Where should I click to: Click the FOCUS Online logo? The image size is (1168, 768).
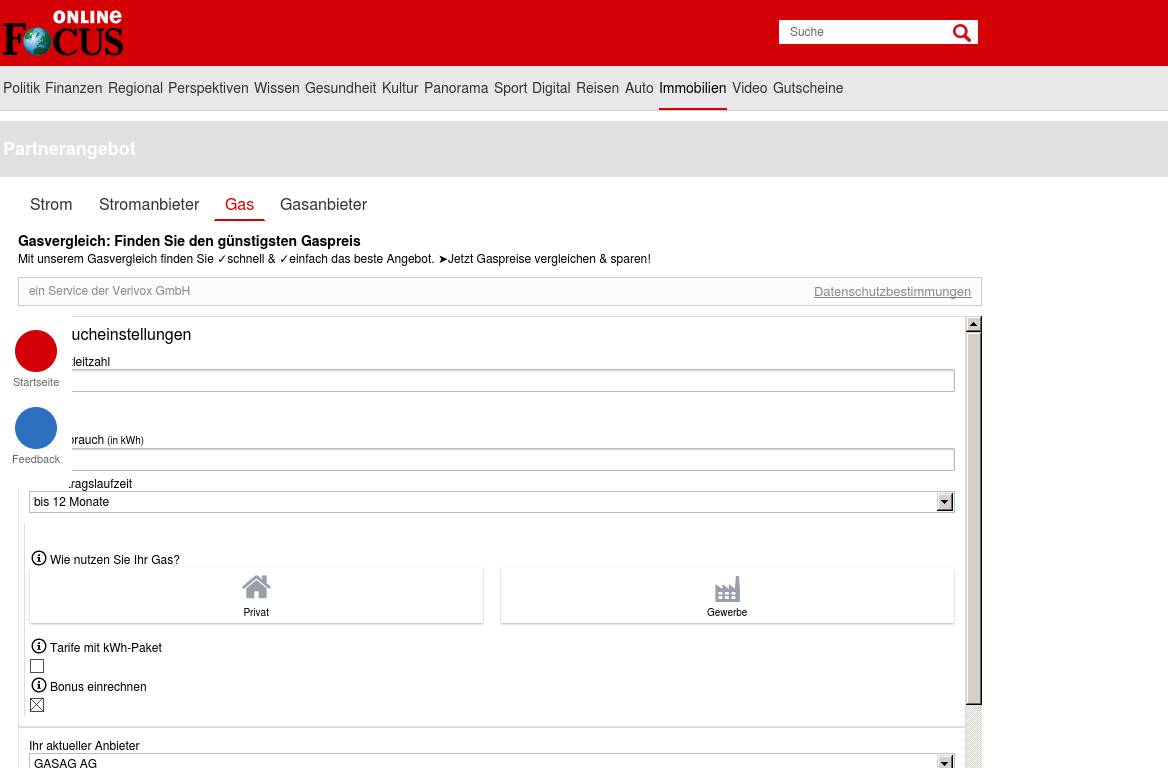click(62, 33)
